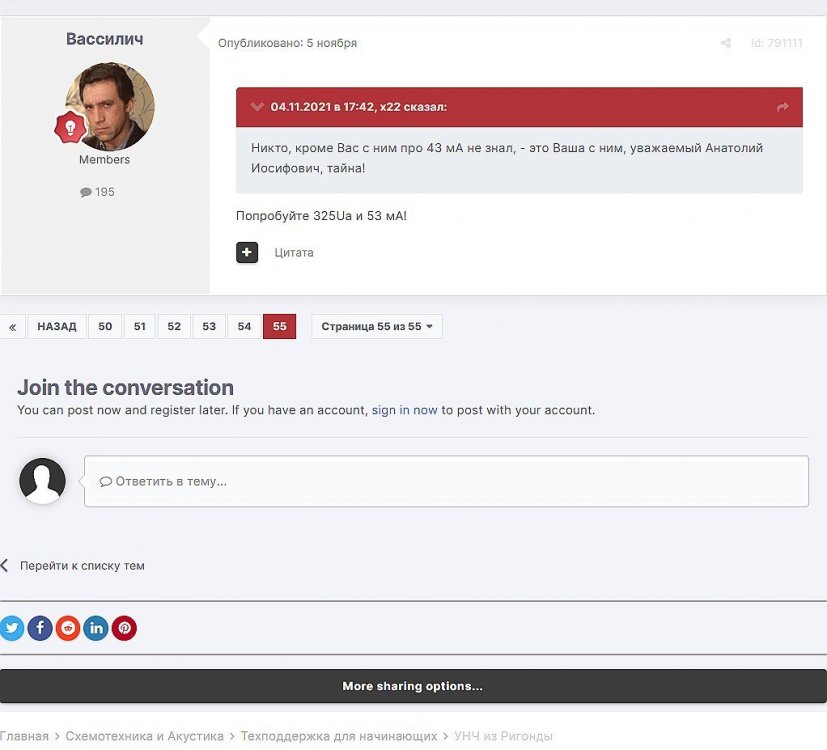Click the НАЗАД pagination button

tap(57, 327)
